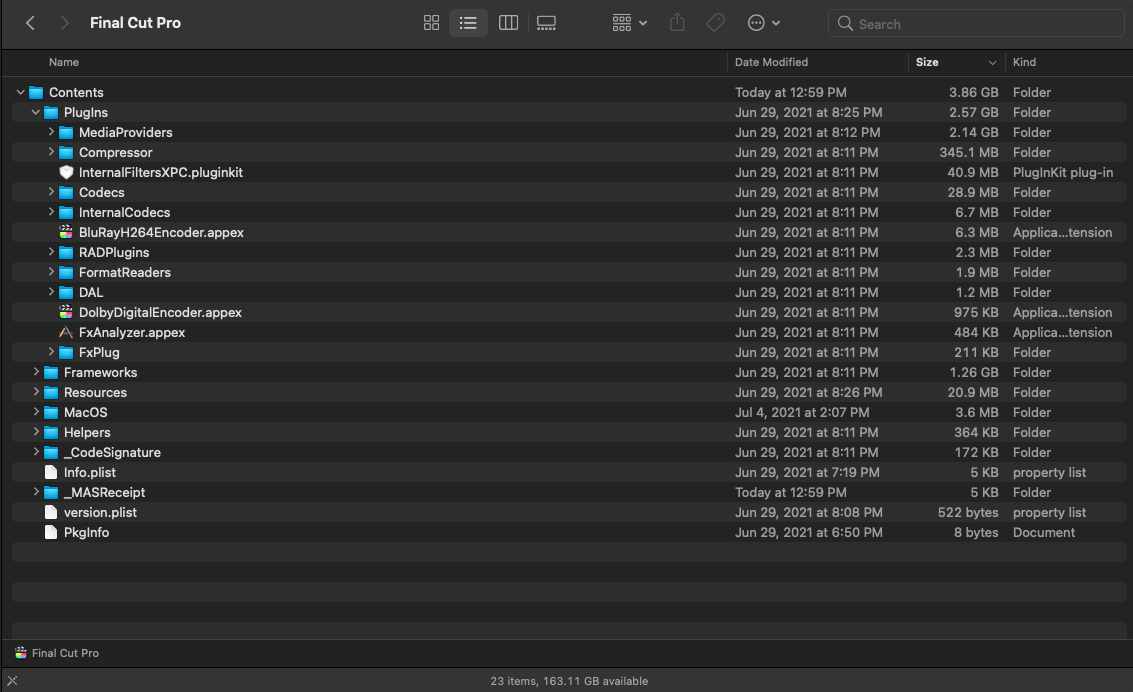Click the Share toolbar button

tap(677, 23)
